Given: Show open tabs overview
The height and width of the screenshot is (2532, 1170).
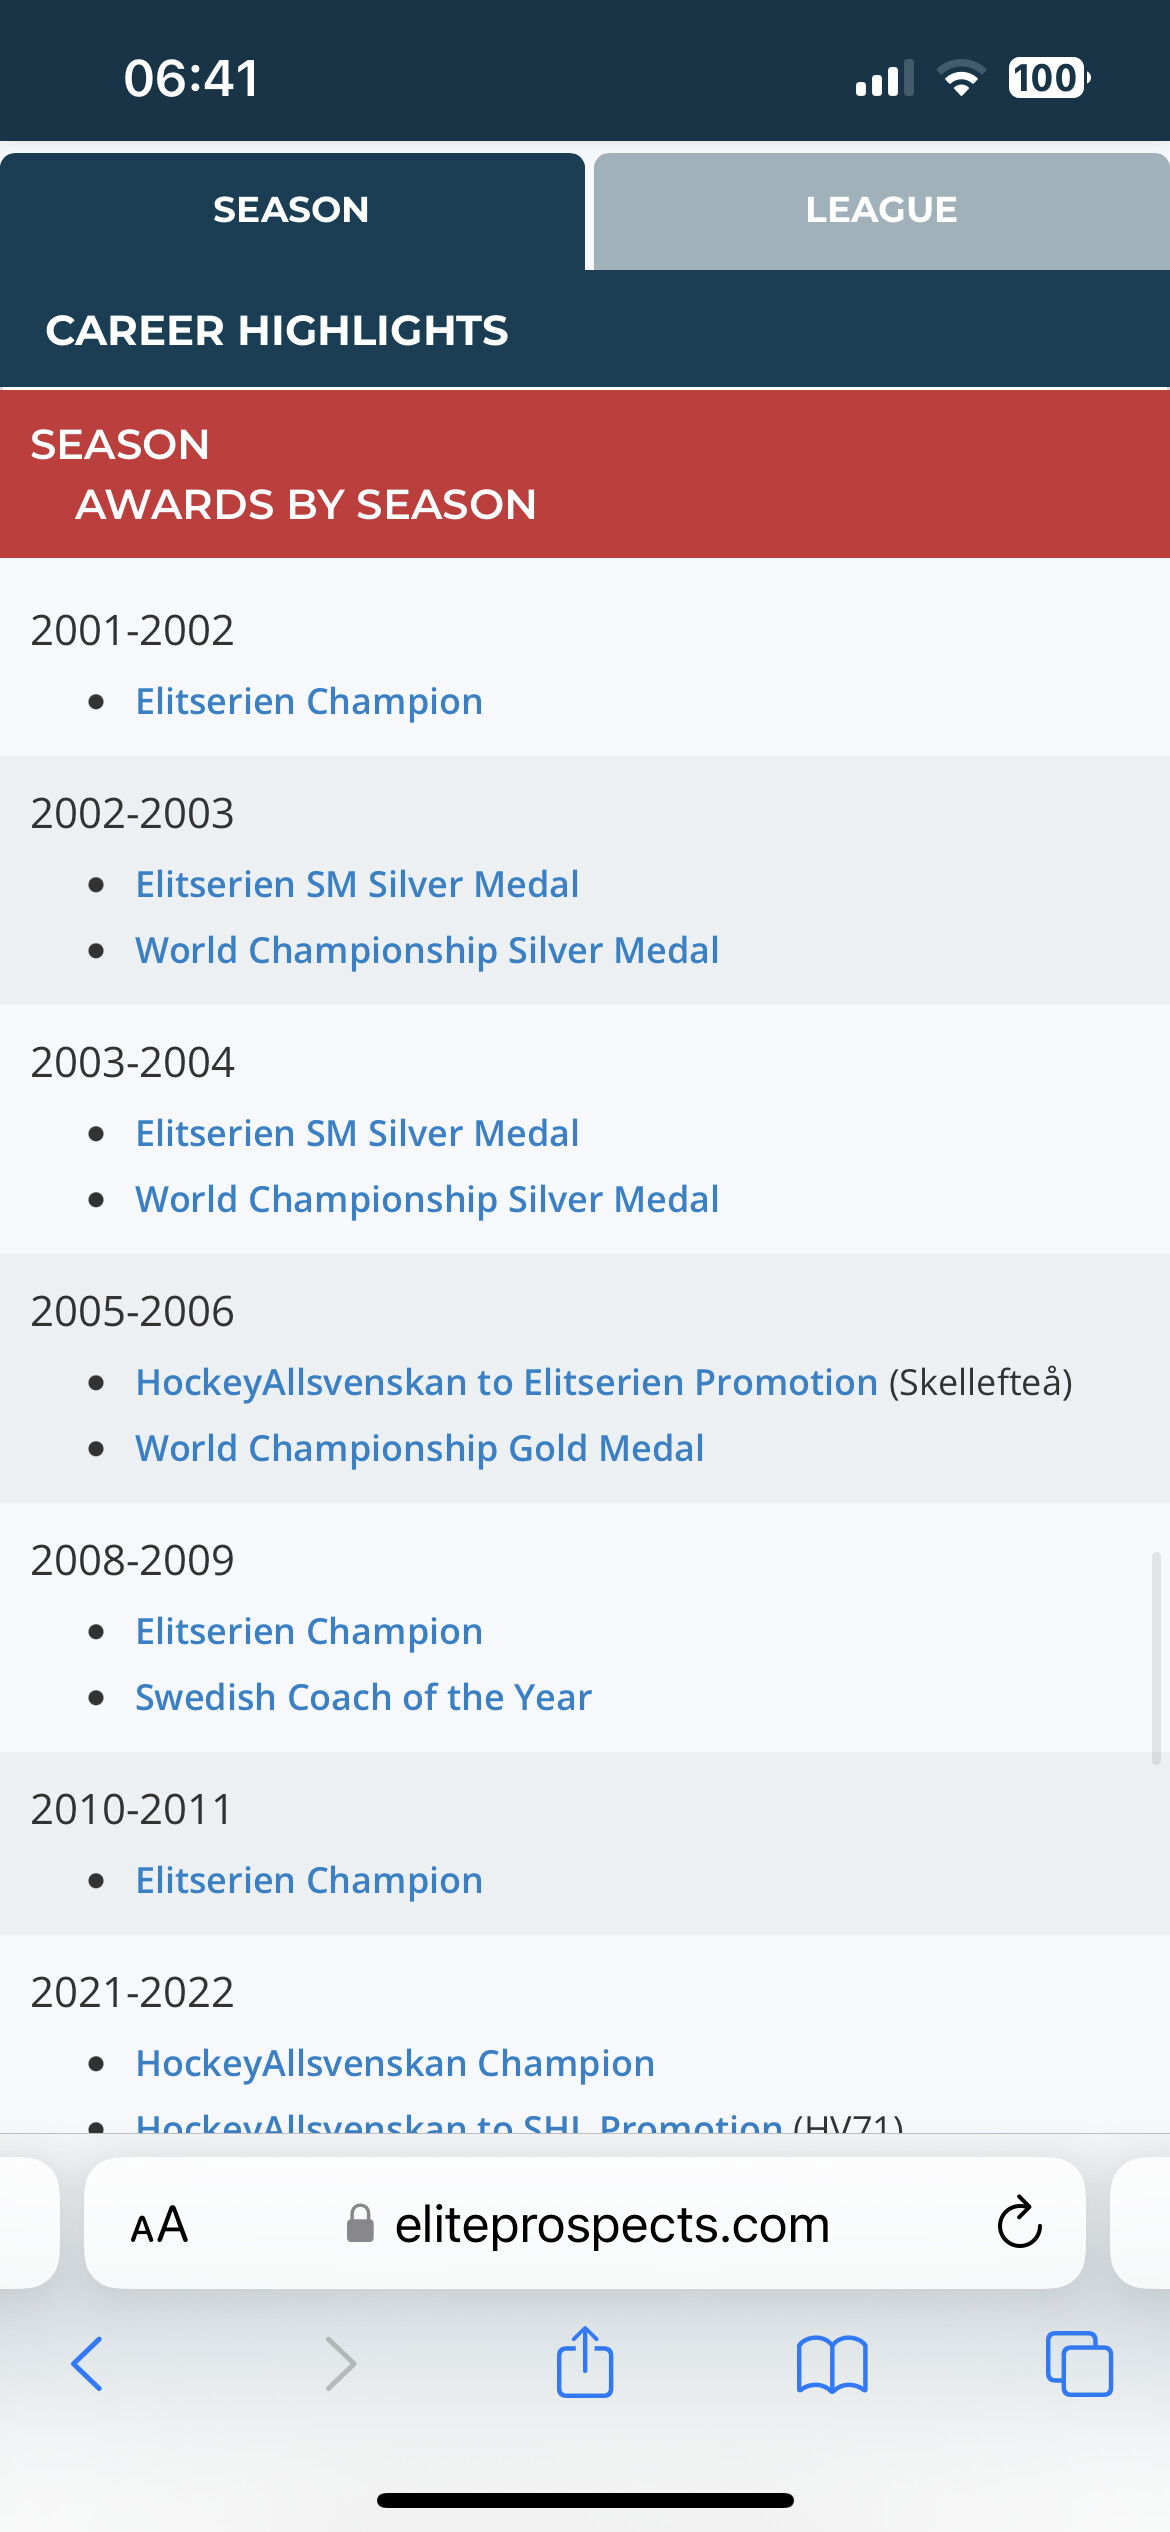Looking at the screenshot, I should (1079, 2364).
